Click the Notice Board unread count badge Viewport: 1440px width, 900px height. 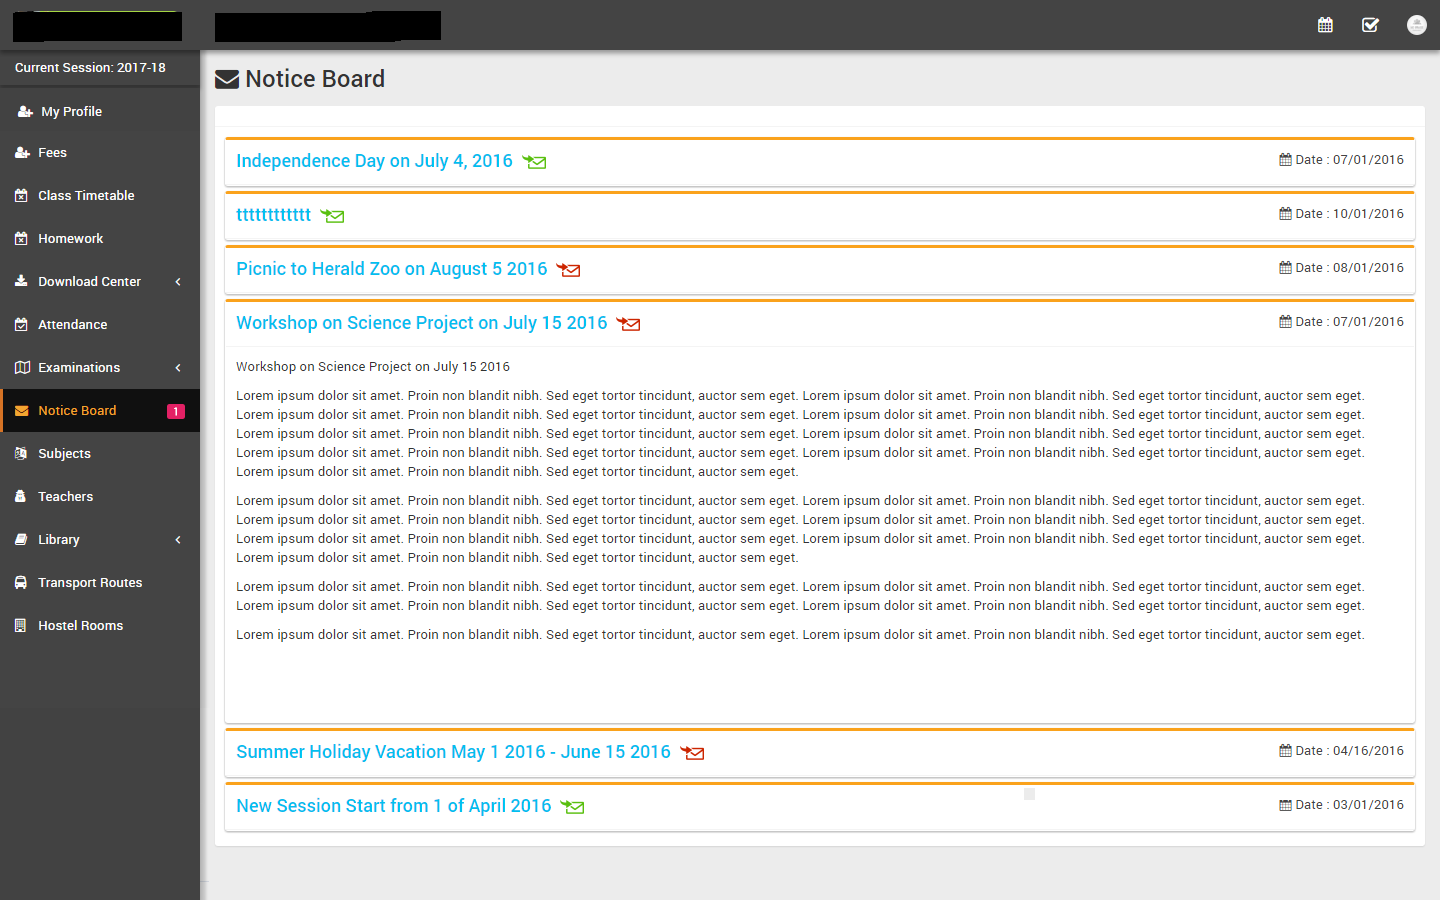point(176,411)
